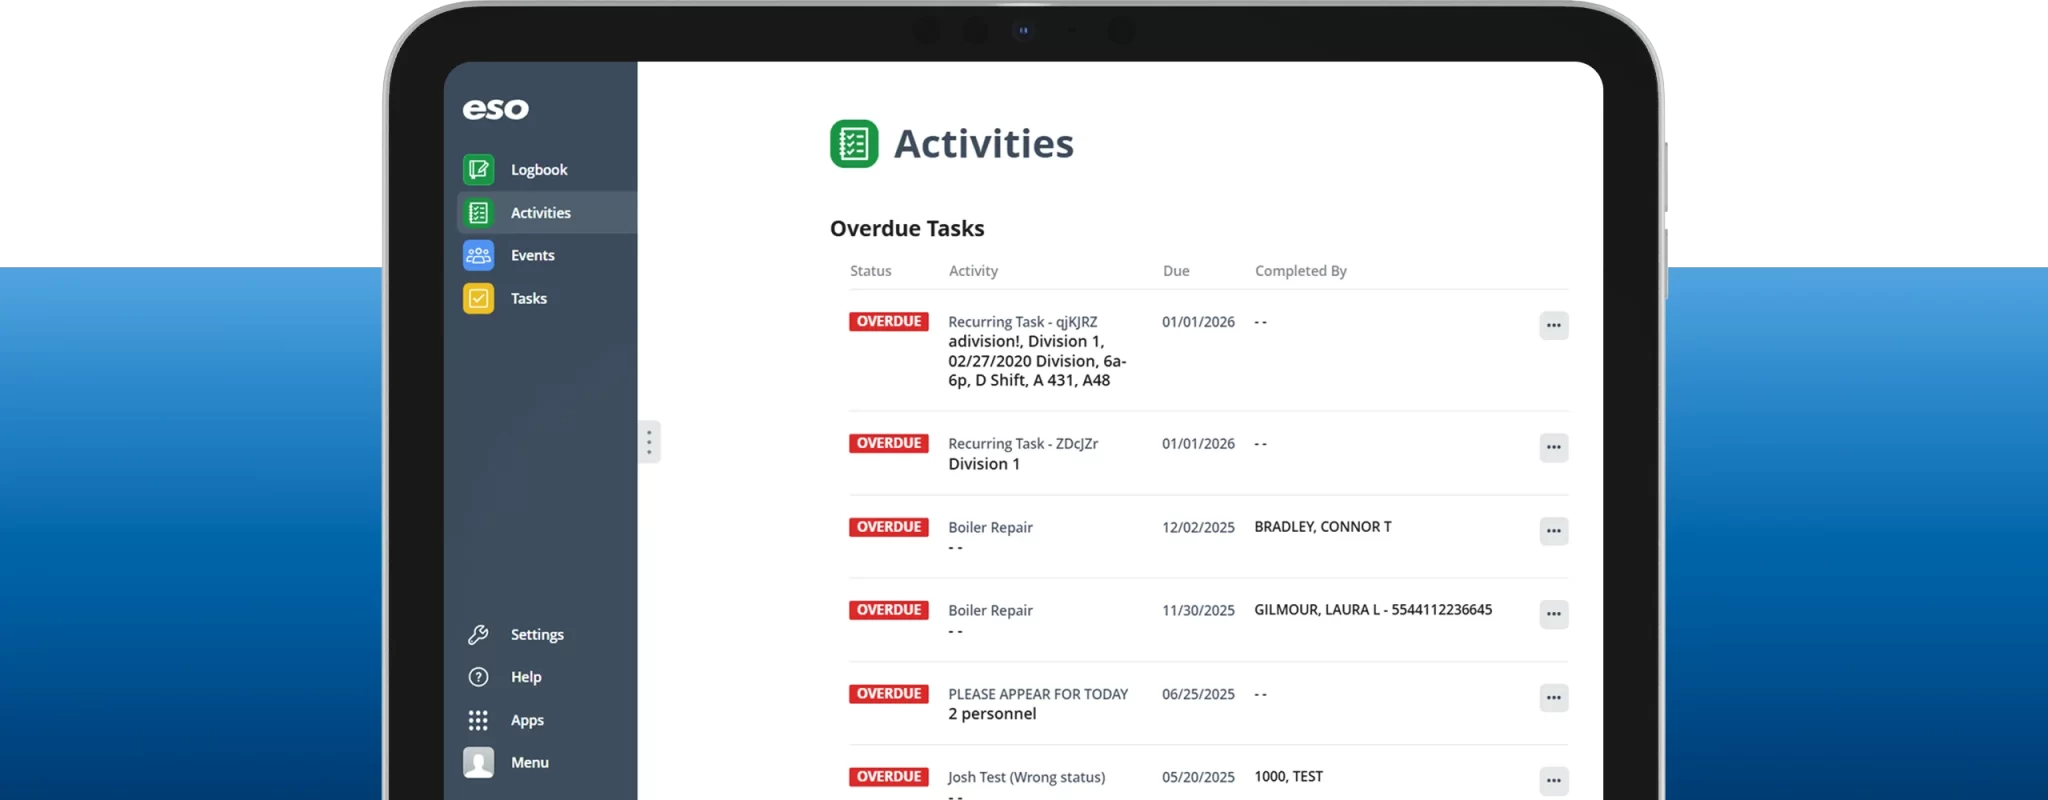Click the 06/25/2025 due date
The width and height of the screenshot is (2048, 800).
1198,694
